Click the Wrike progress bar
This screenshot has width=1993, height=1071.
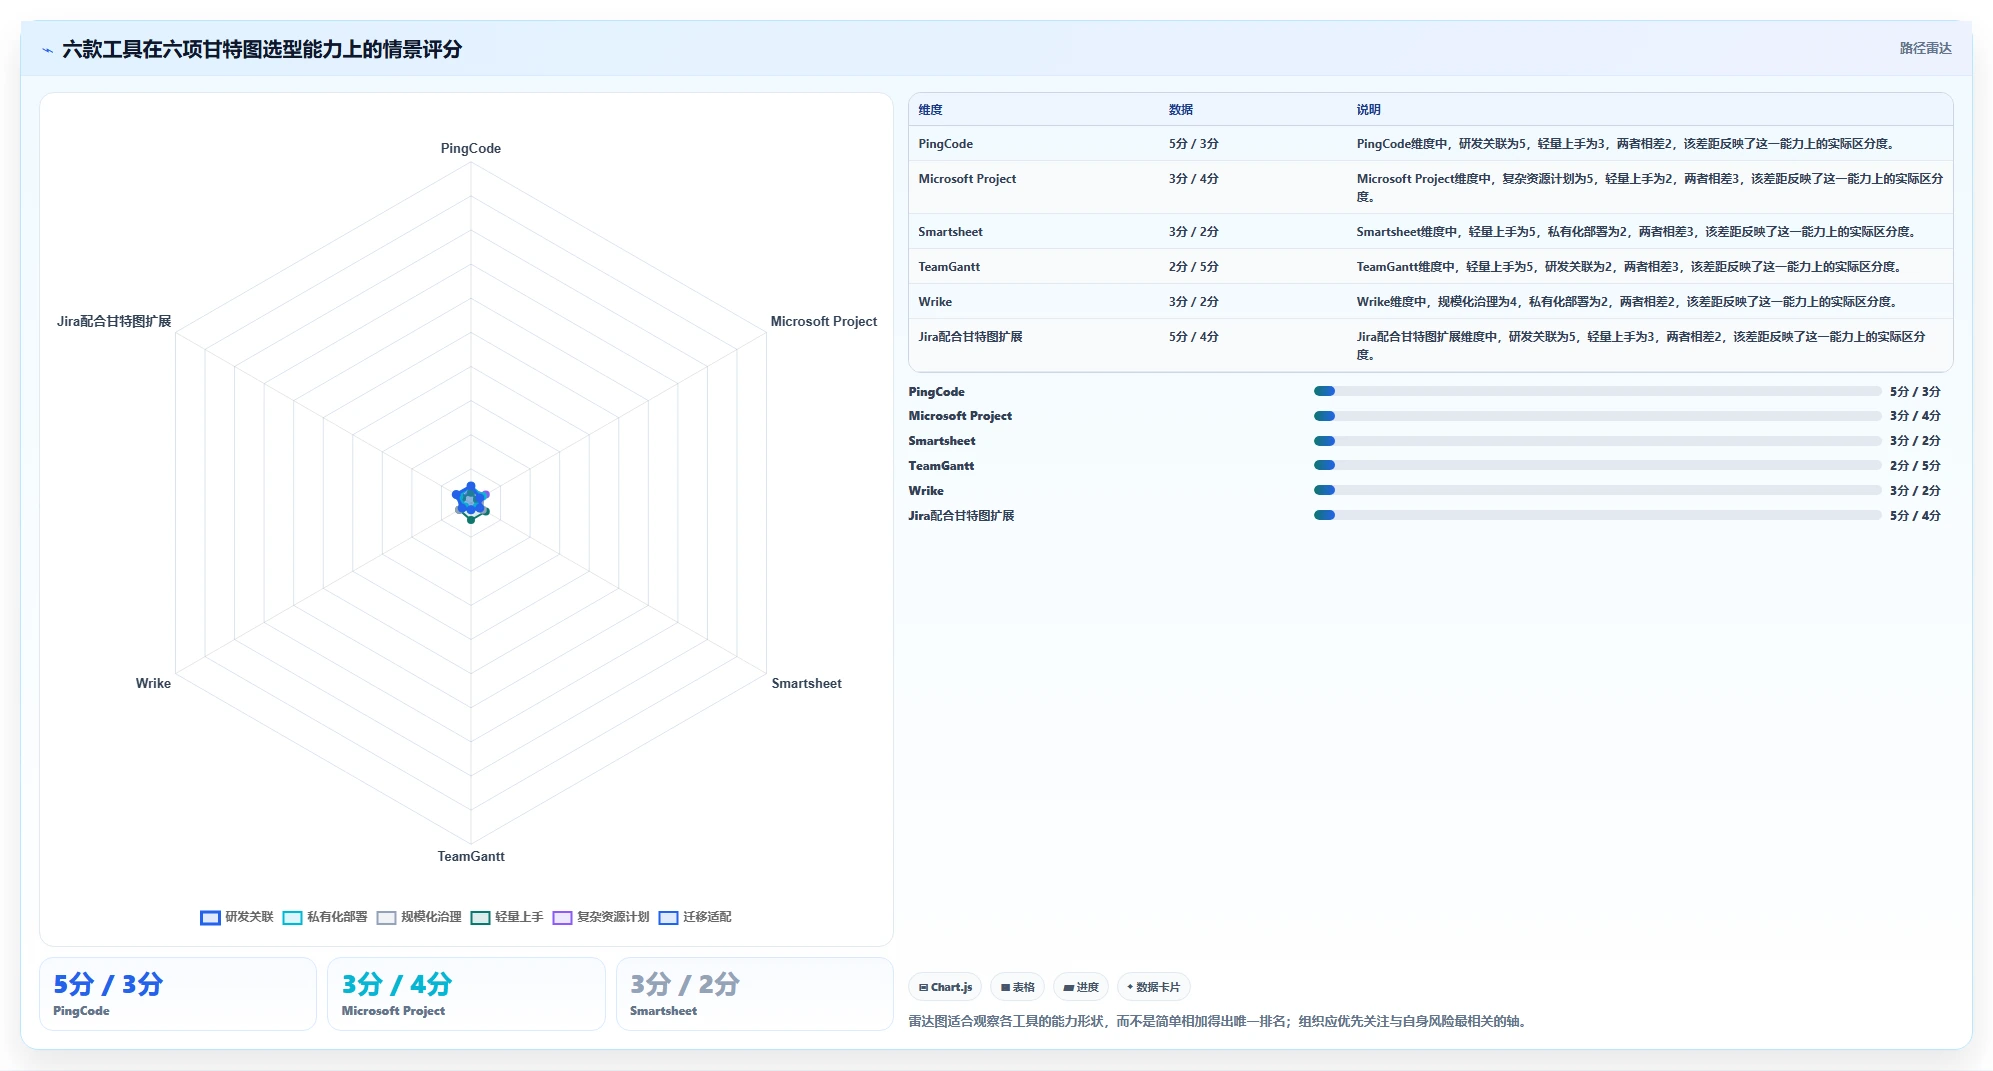click(x=1597, y=491)
